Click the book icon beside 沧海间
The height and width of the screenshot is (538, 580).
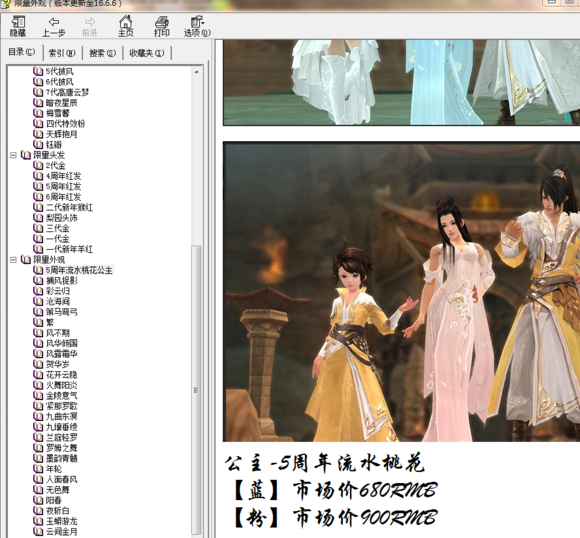38,301
